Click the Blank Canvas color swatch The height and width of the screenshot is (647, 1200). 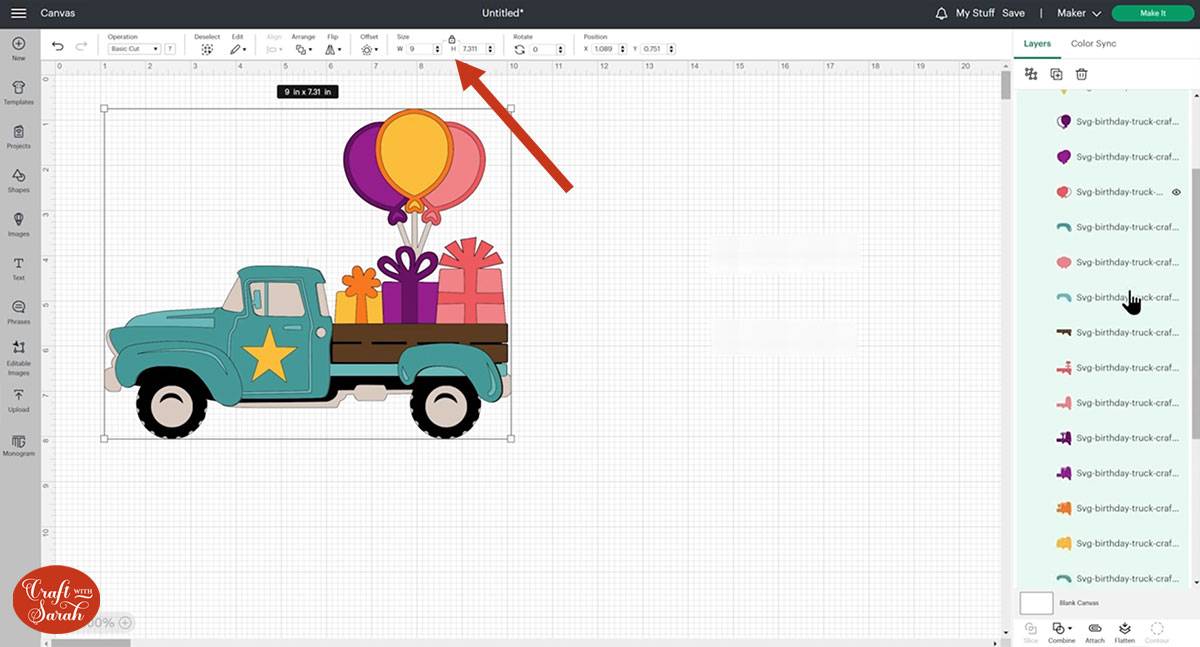coord(1036,603)
